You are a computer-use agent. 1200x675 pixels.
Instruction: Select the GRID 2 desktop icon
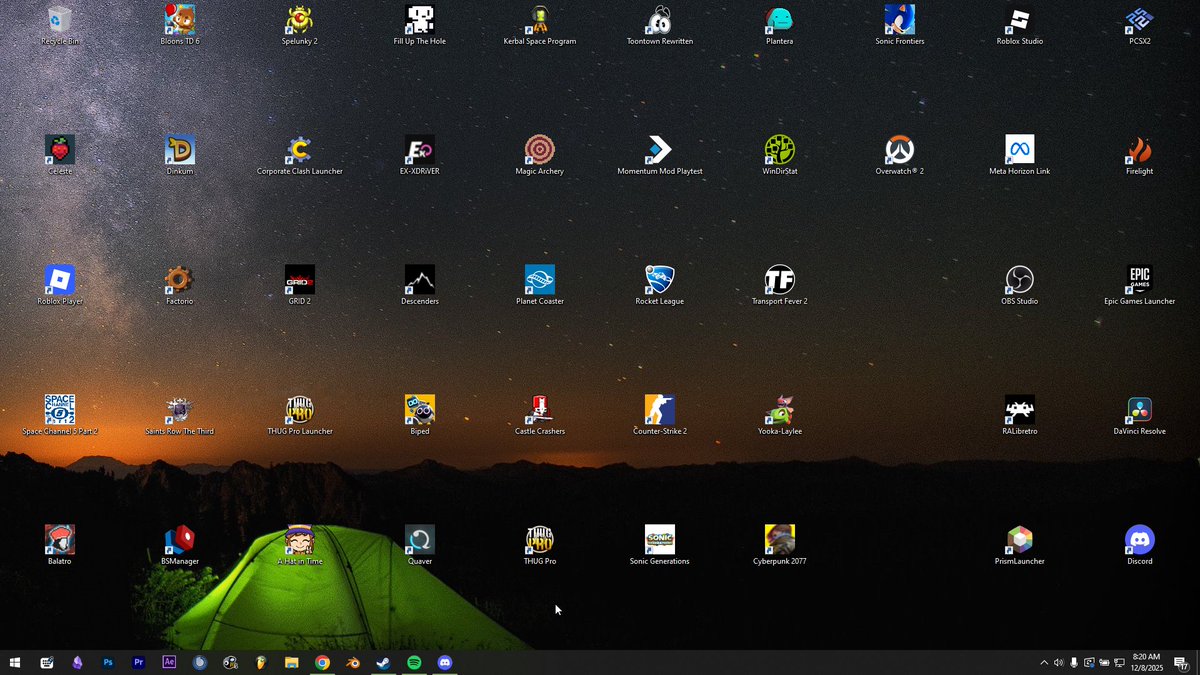coord(300,285)
